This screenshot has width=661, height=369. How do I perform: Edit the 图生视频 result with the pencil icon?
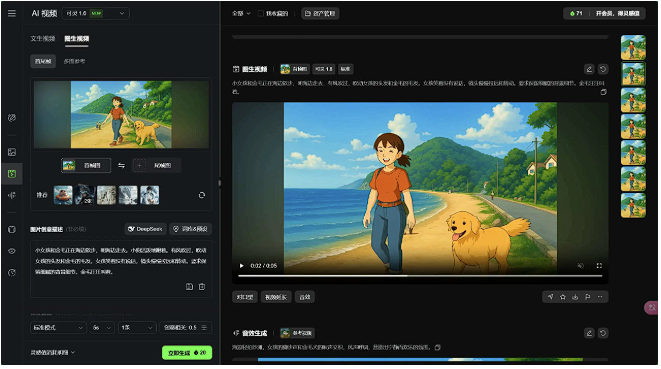point(589,69)
